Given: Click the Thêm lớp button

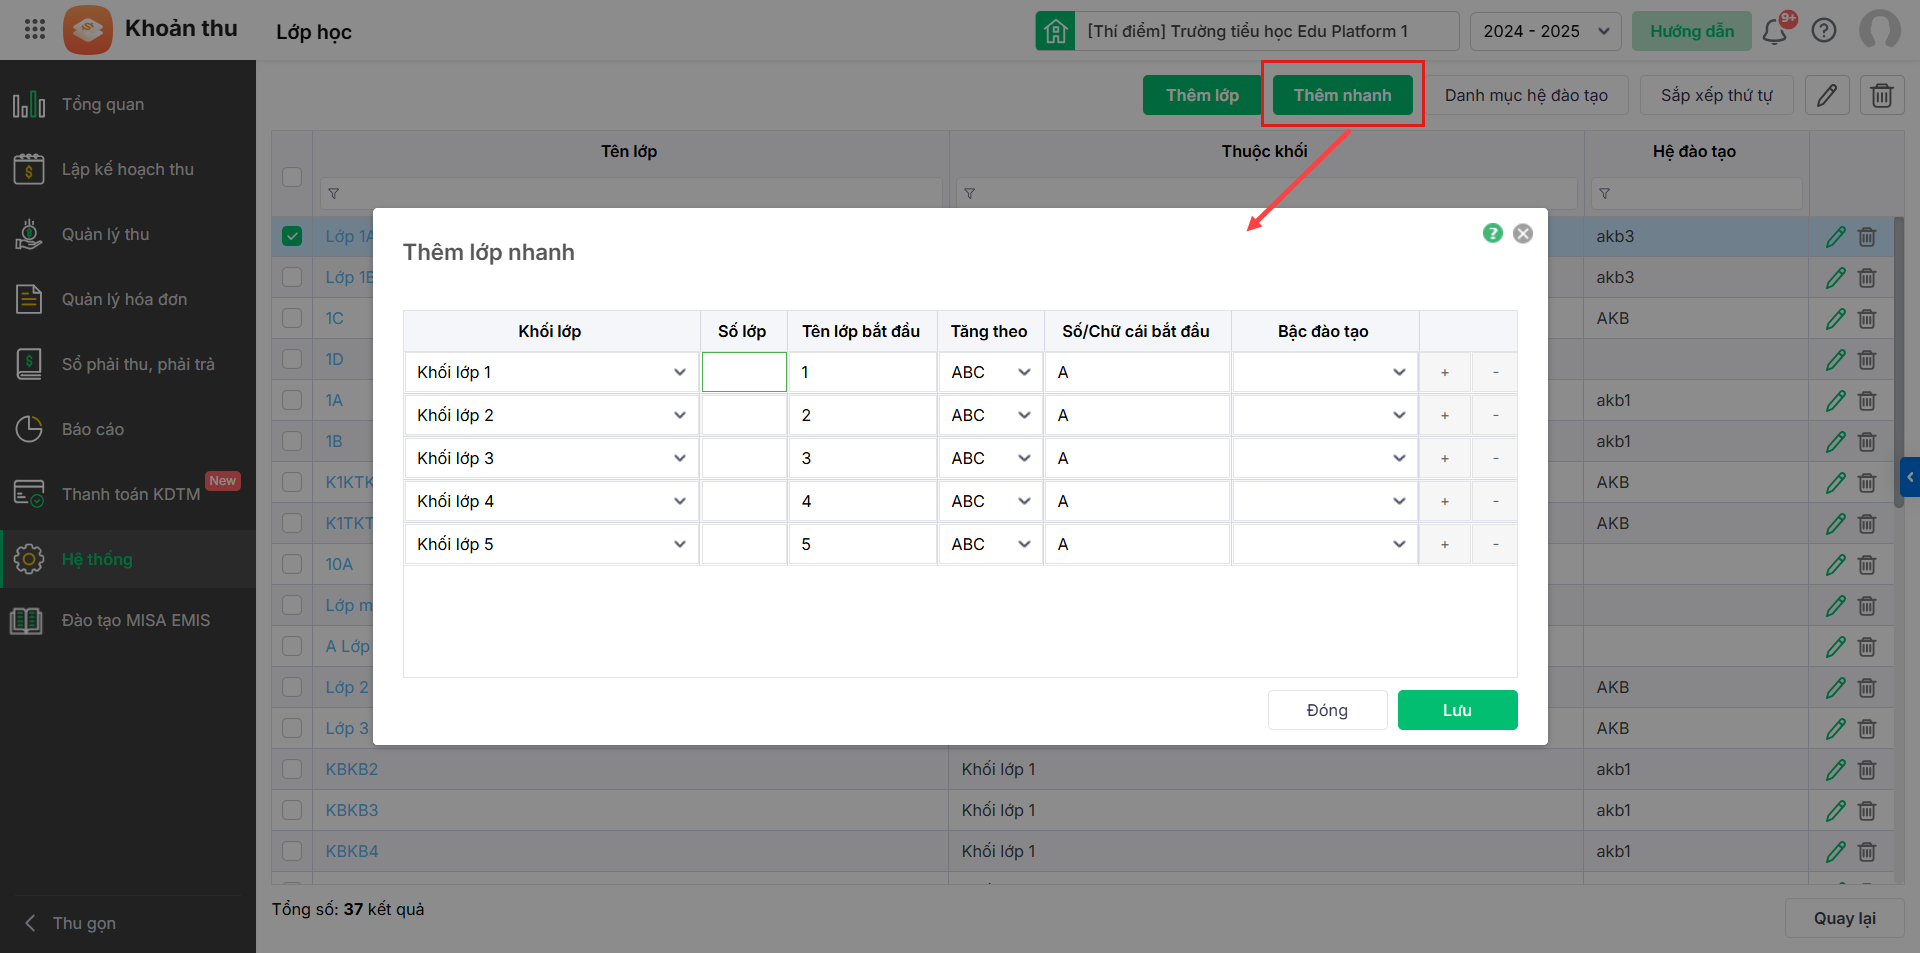Looking at the screenshot, I should pyautogui.click(x=1202, y=95).
